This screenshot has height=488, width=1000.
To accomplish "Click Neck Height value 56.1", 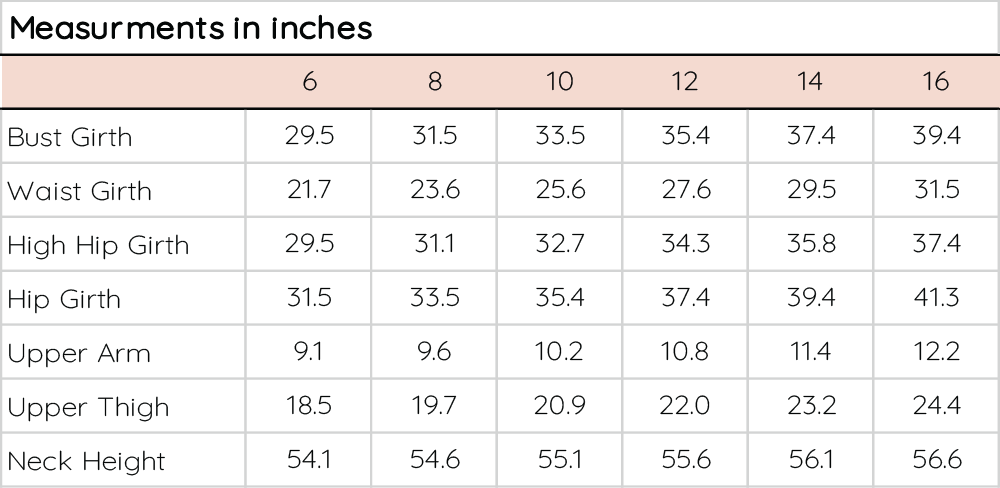I will click(x=810, y=460).
